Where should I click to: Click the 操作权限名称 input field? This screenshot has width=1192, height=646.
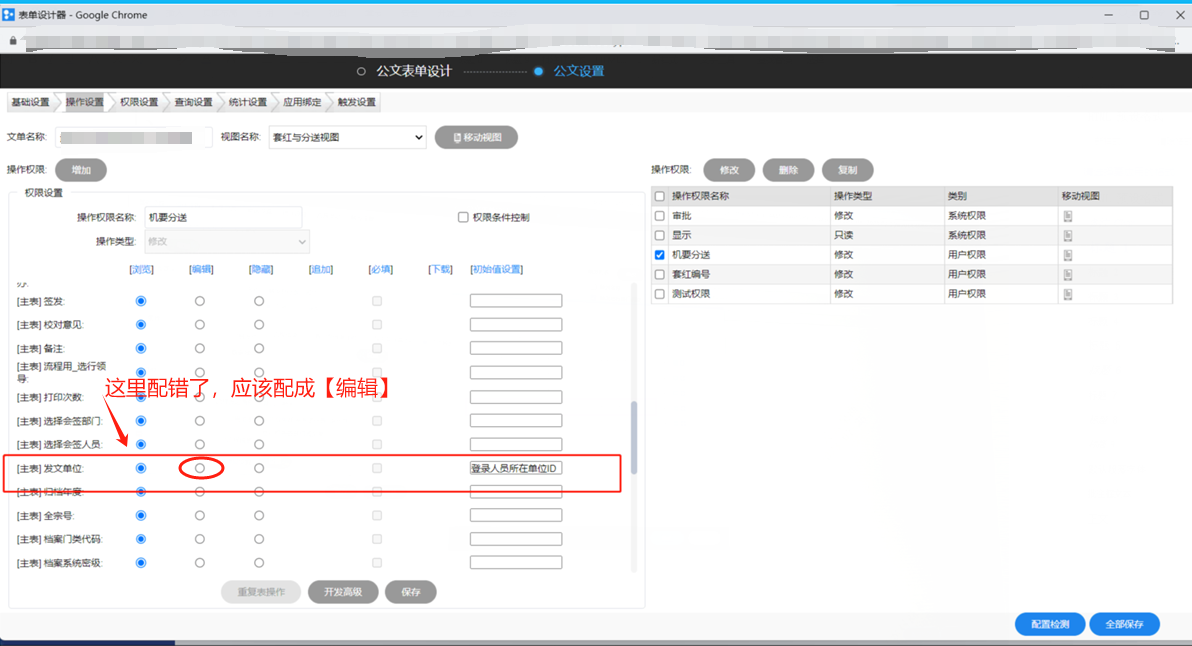click(224, 217)
